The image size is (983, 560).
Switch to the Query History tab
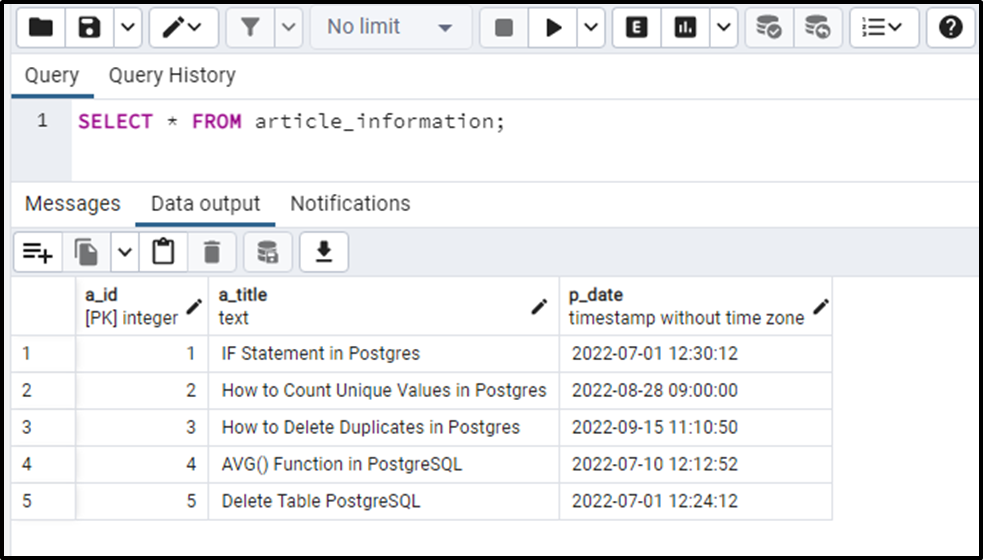click(x=172, y=75)
